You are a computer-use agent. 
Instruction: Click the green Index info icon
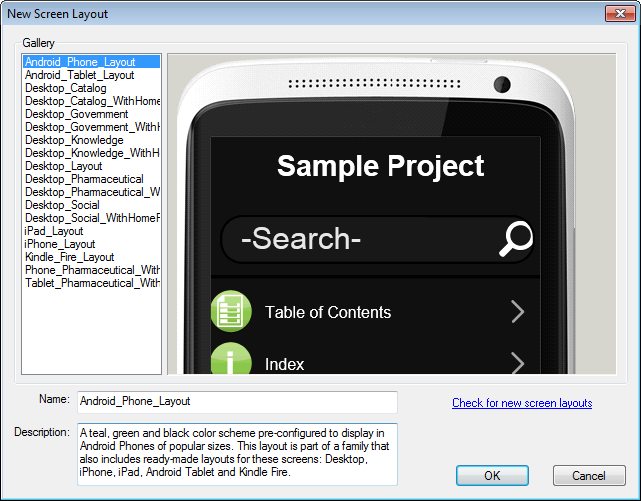tap(231, 359)
